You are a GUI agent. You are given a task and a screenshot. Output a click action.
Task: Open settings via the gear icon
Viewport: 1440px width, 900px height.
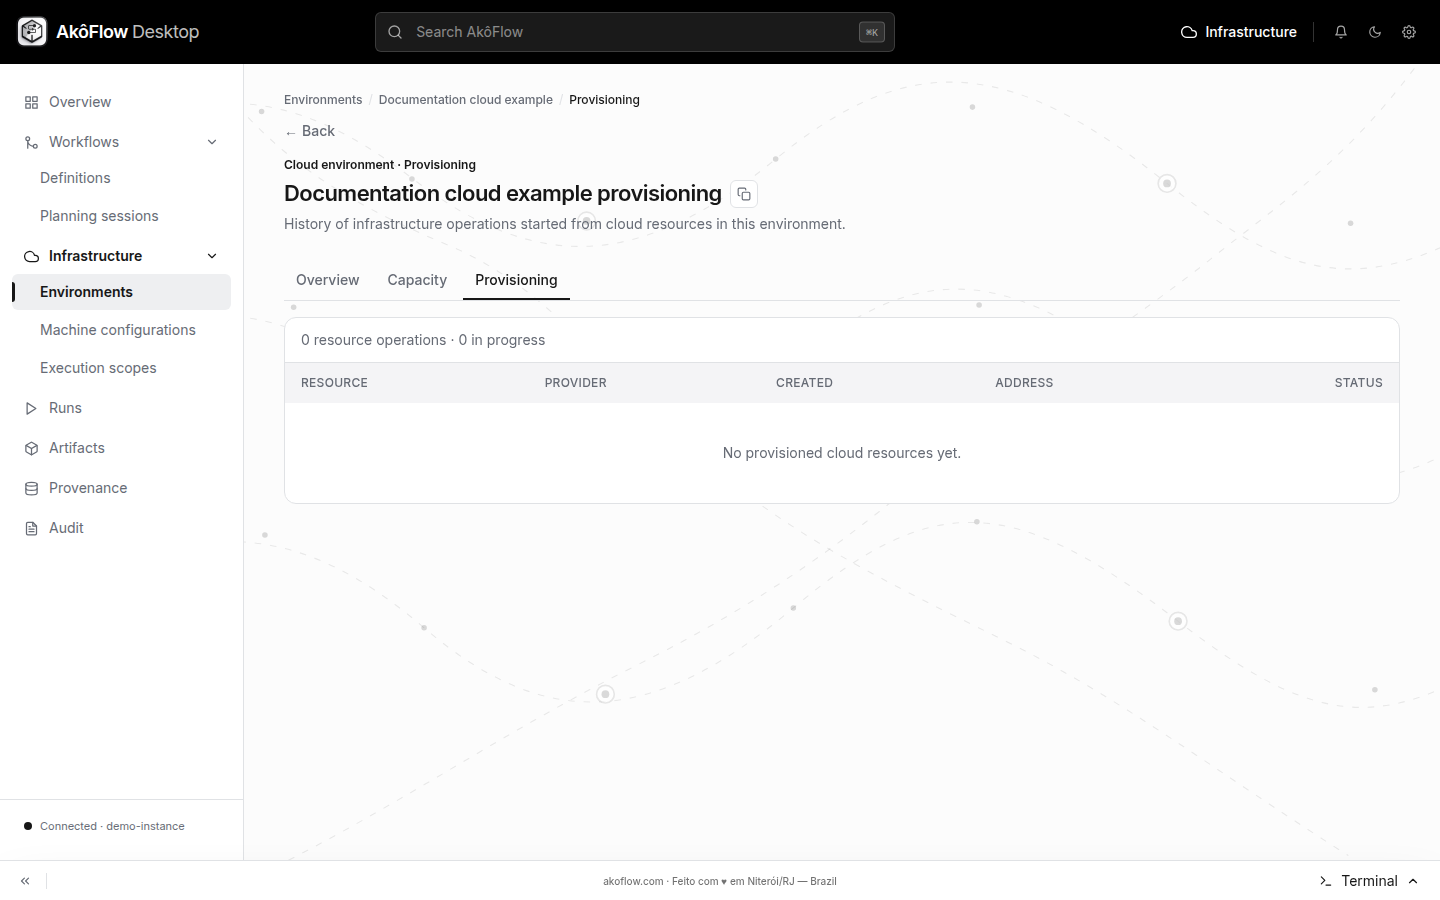click(1409, 32)
